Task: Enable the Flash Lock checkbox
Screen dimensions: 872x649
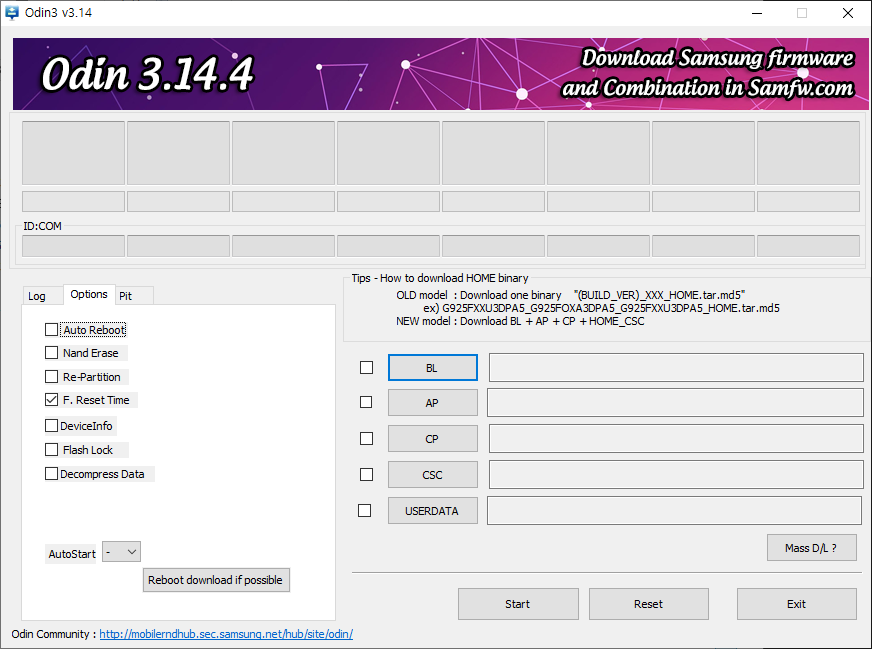Action: pyautogui.click(x=51, y=449)
